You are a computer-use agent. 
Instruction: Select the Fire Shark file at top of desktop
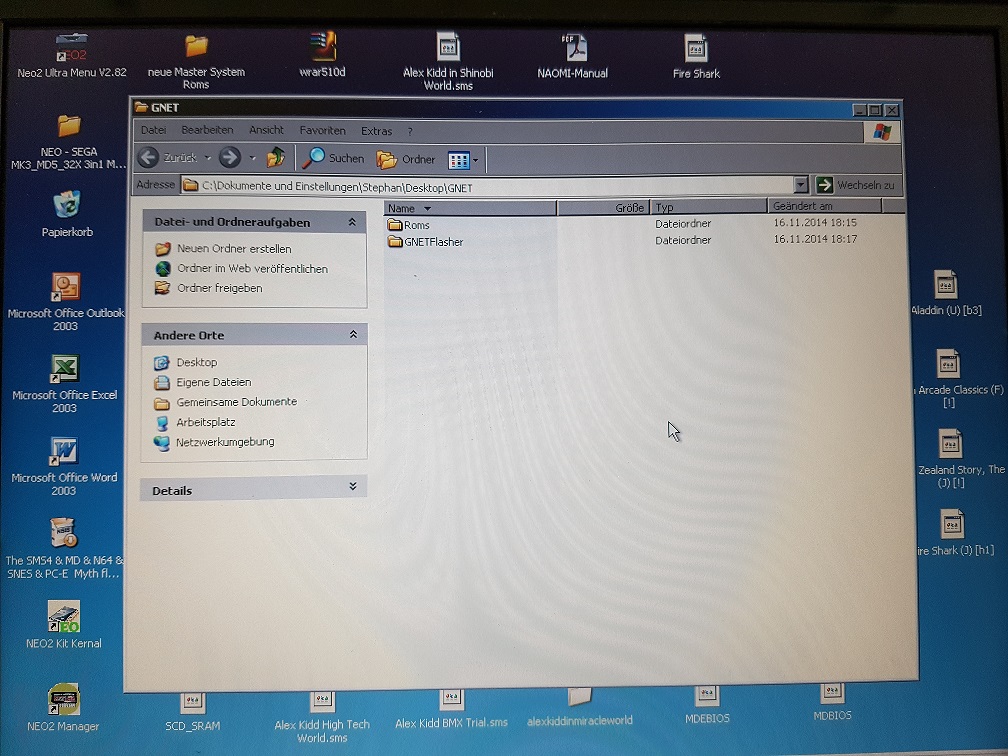(x=696, y=56)
